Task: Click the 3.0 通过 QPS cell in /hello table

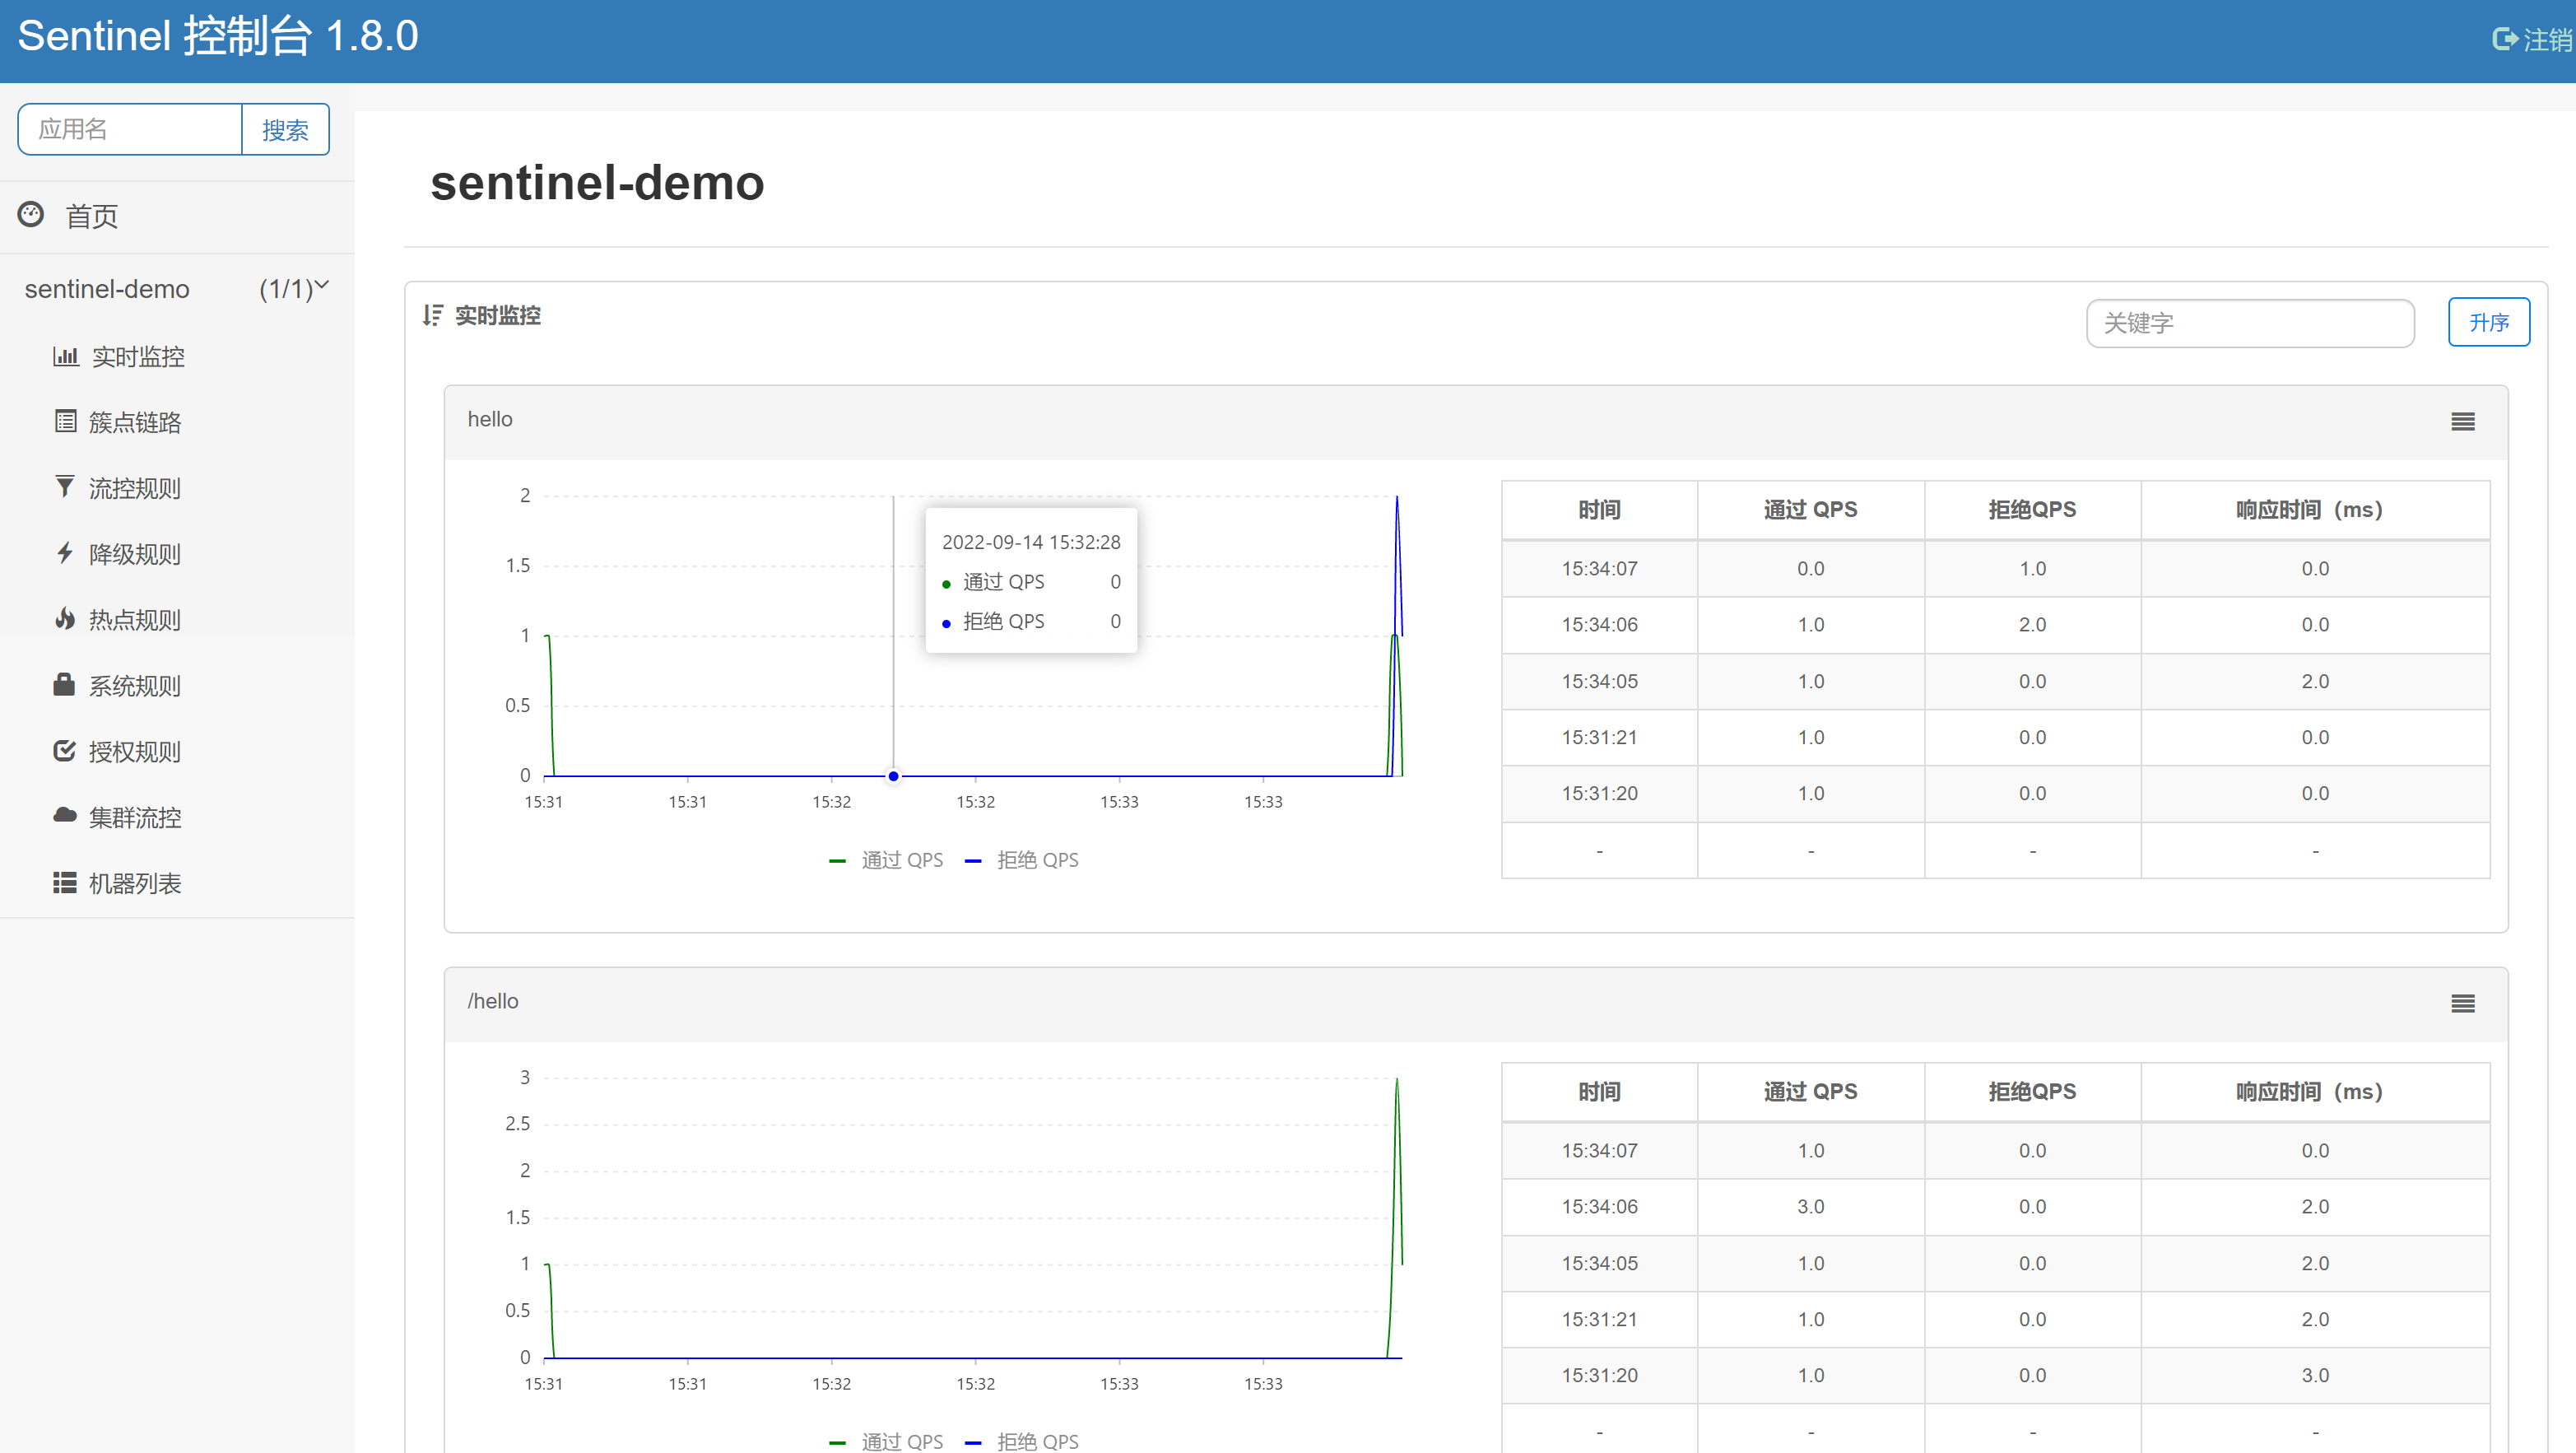Action: (1810, 1207)
